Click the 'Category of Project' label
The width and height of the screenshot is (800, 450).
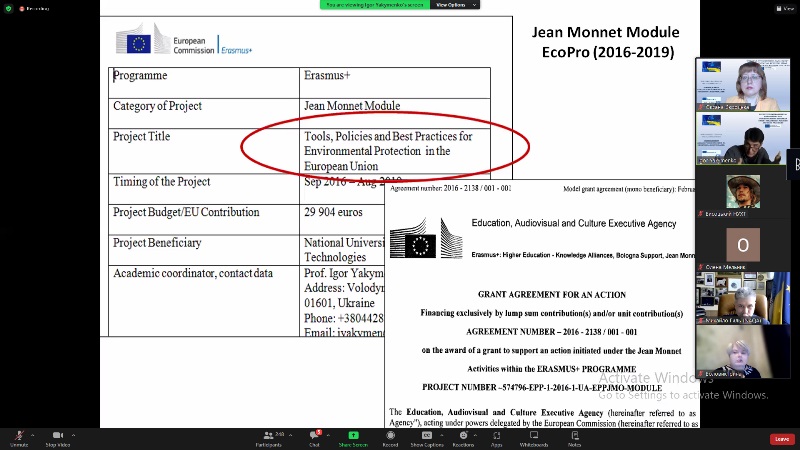[x=157, y=106]
